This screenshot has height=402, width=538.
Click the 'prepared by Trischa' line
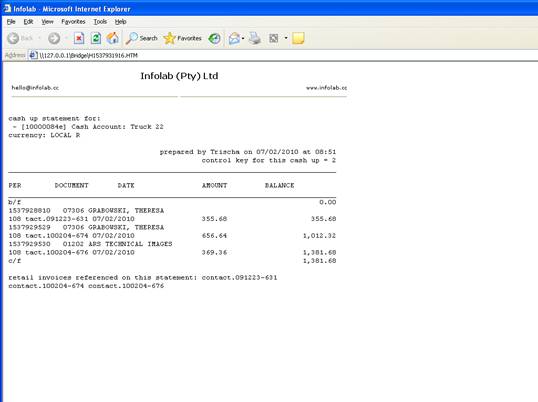coord(248,152)
